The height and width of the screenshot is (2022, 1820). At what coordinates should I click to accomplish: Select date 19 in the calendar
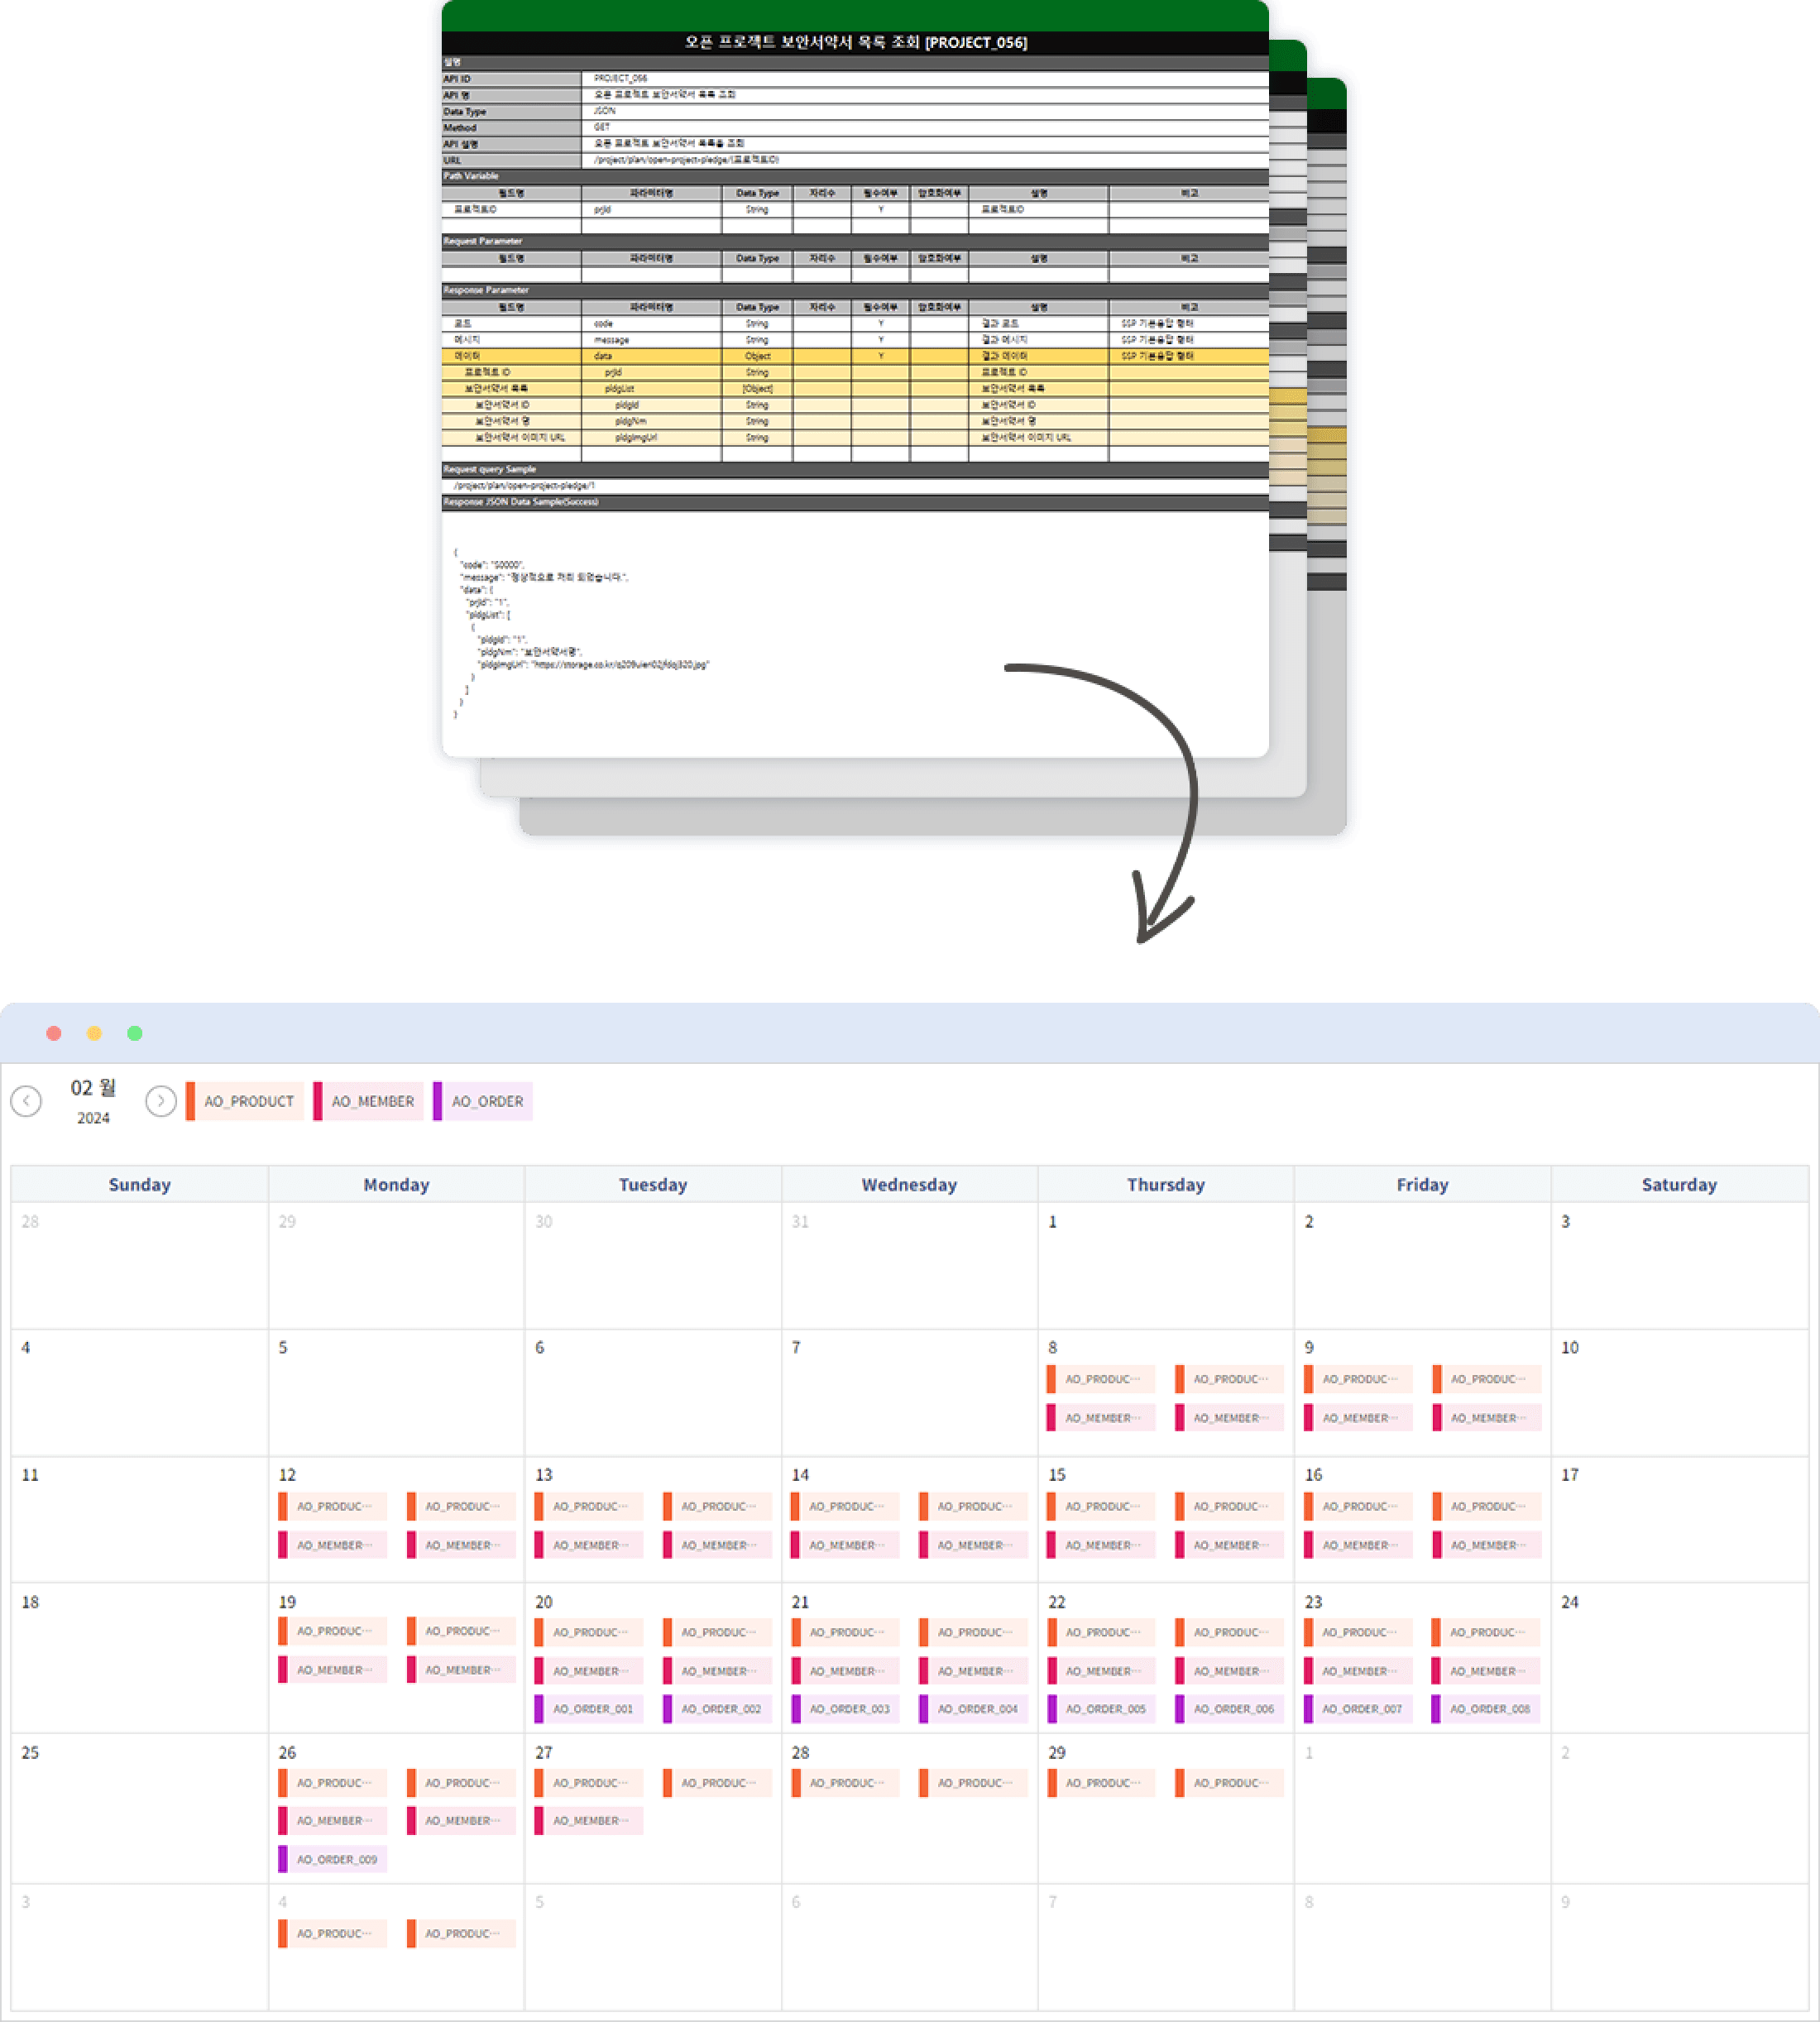click(x=287, y=1602)
